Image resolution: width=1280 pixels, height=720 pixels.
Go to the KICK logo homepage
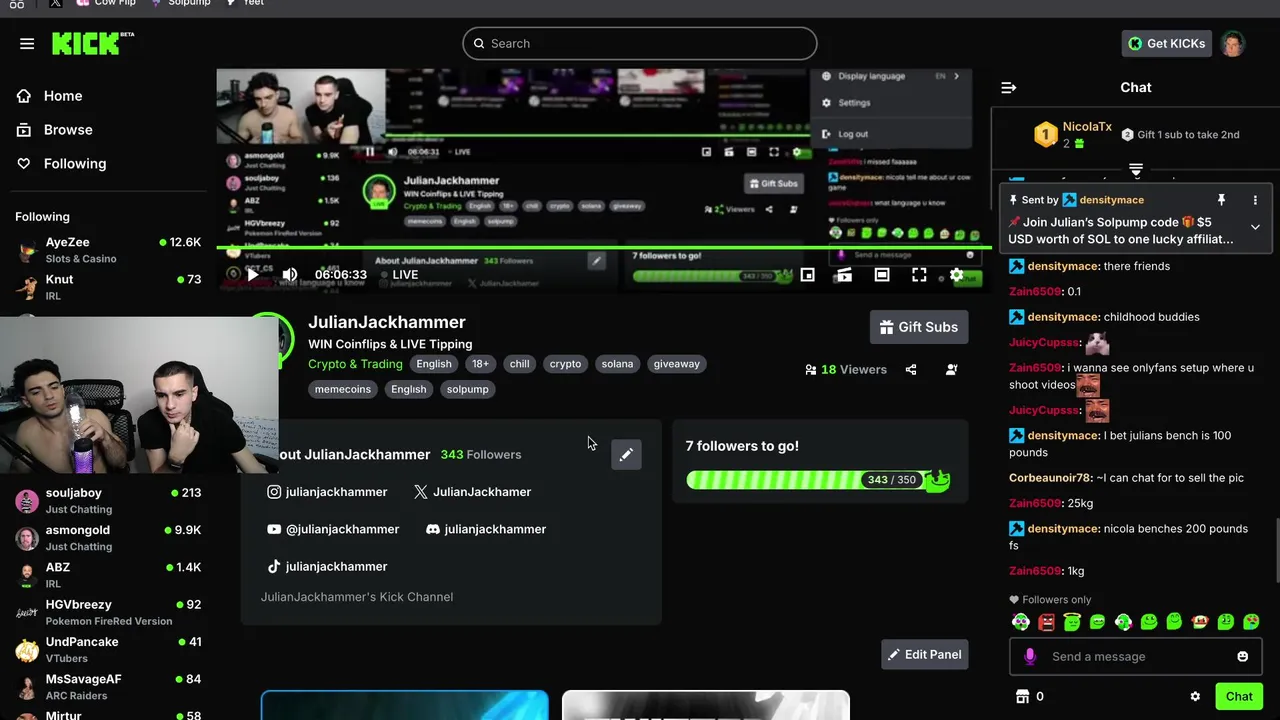[x=92, y=43]
